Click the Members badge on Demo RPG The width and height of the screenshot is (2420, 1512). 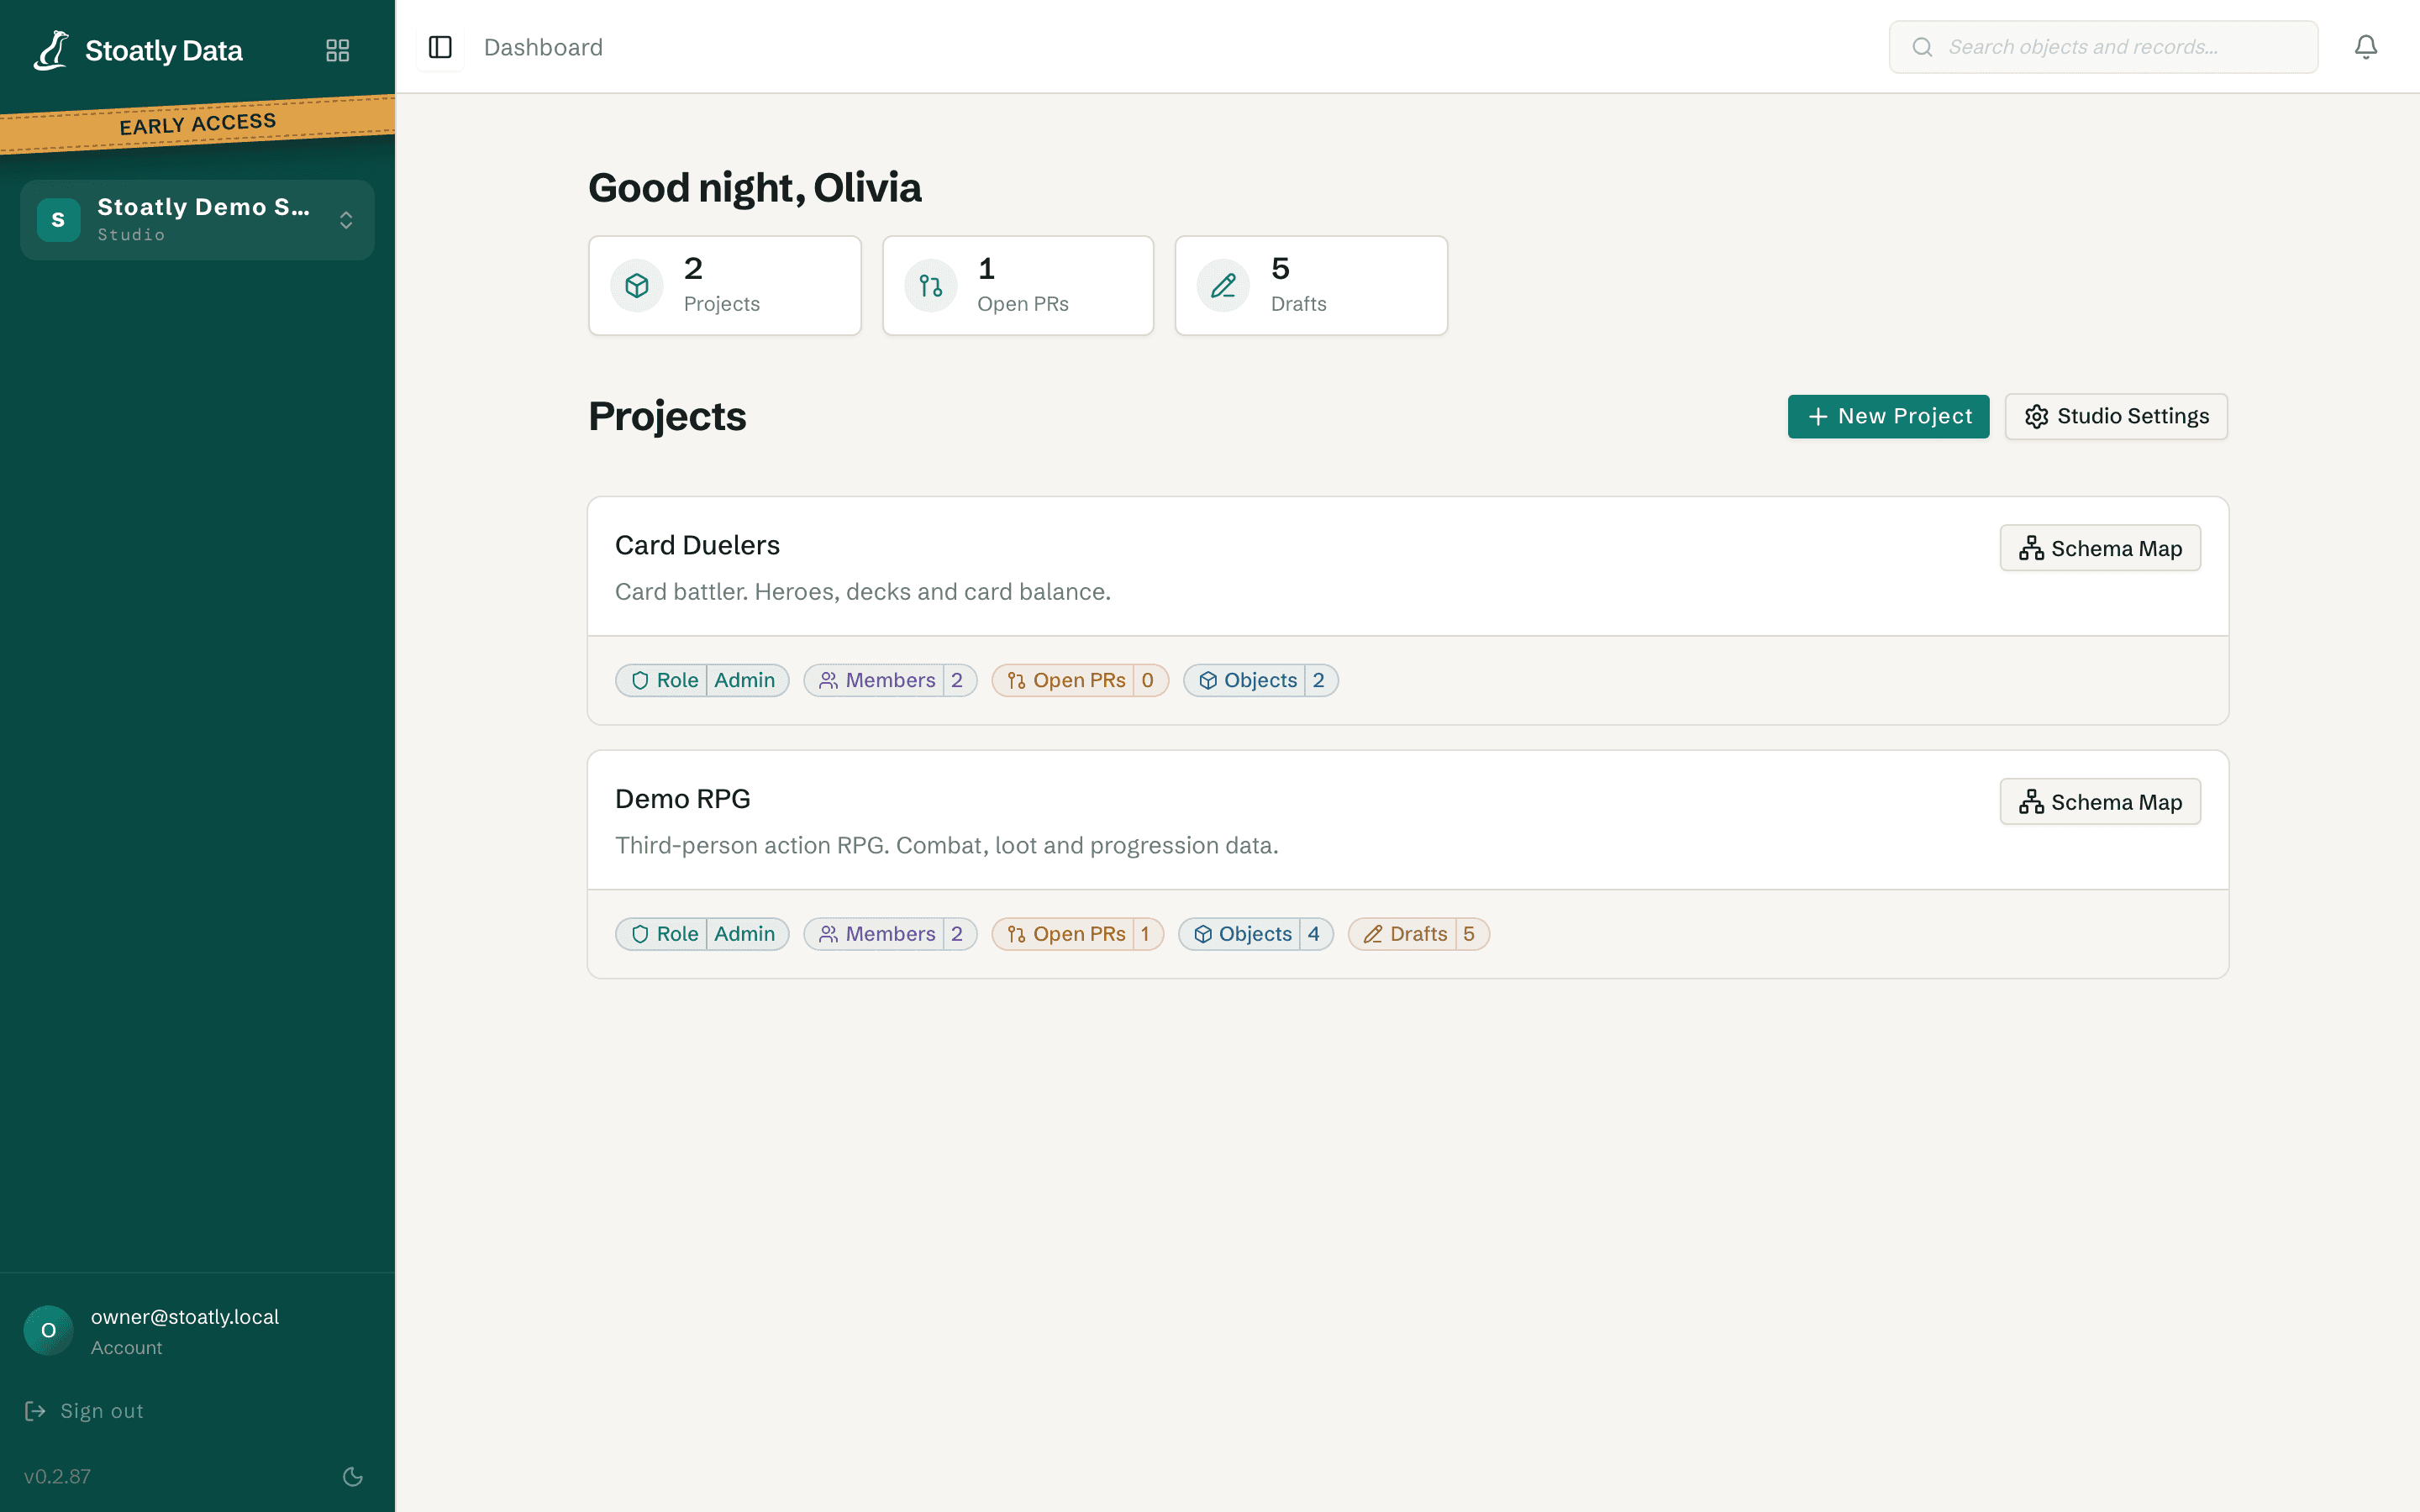pos(890,934)
